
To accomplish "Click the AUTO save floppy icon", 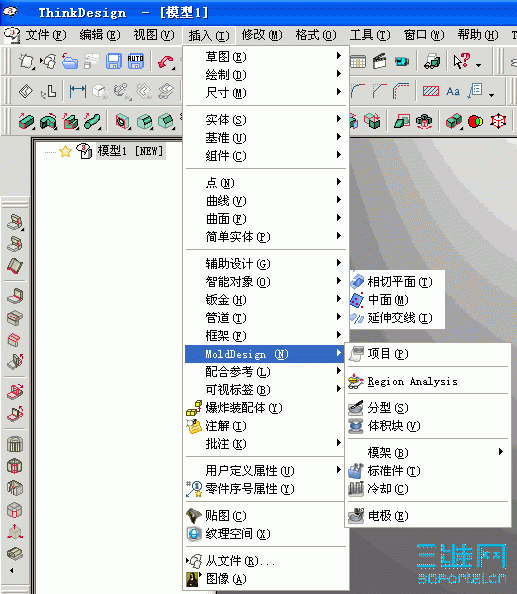I will tap(135, 61).
